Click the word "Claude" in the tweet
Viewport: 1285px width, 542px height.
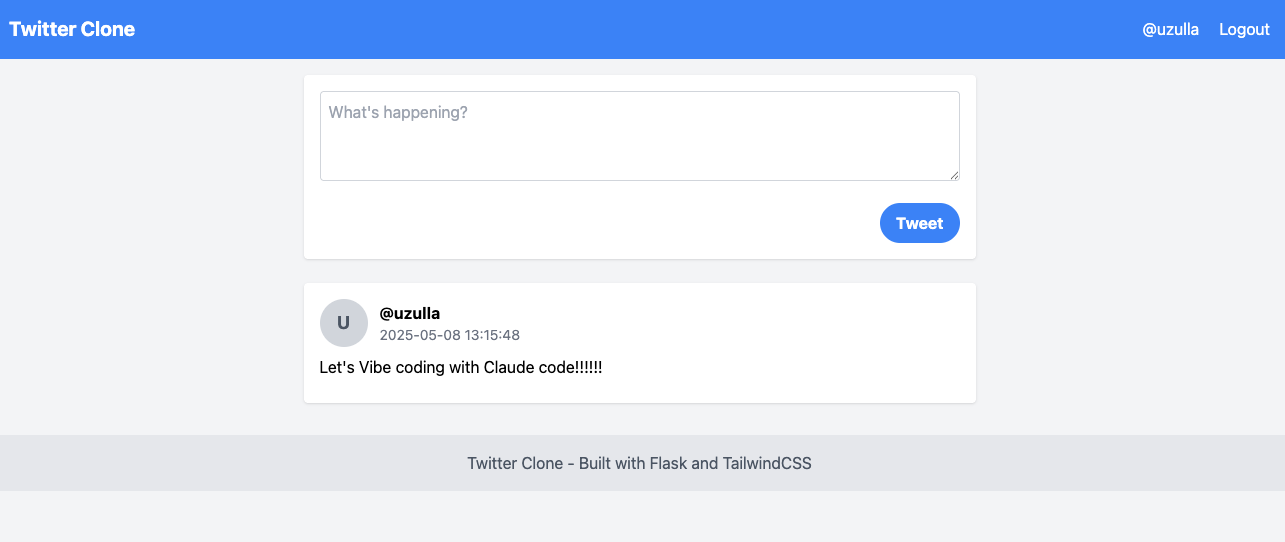511,367
